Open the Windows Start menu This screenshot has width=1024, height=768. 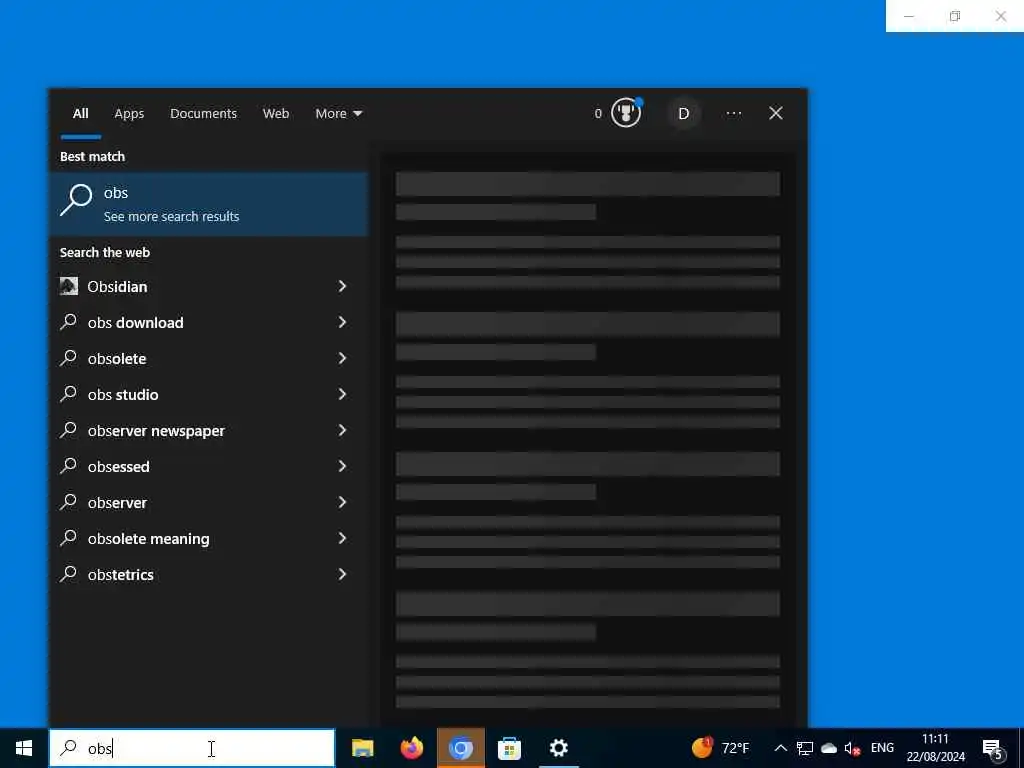[24, 748]
